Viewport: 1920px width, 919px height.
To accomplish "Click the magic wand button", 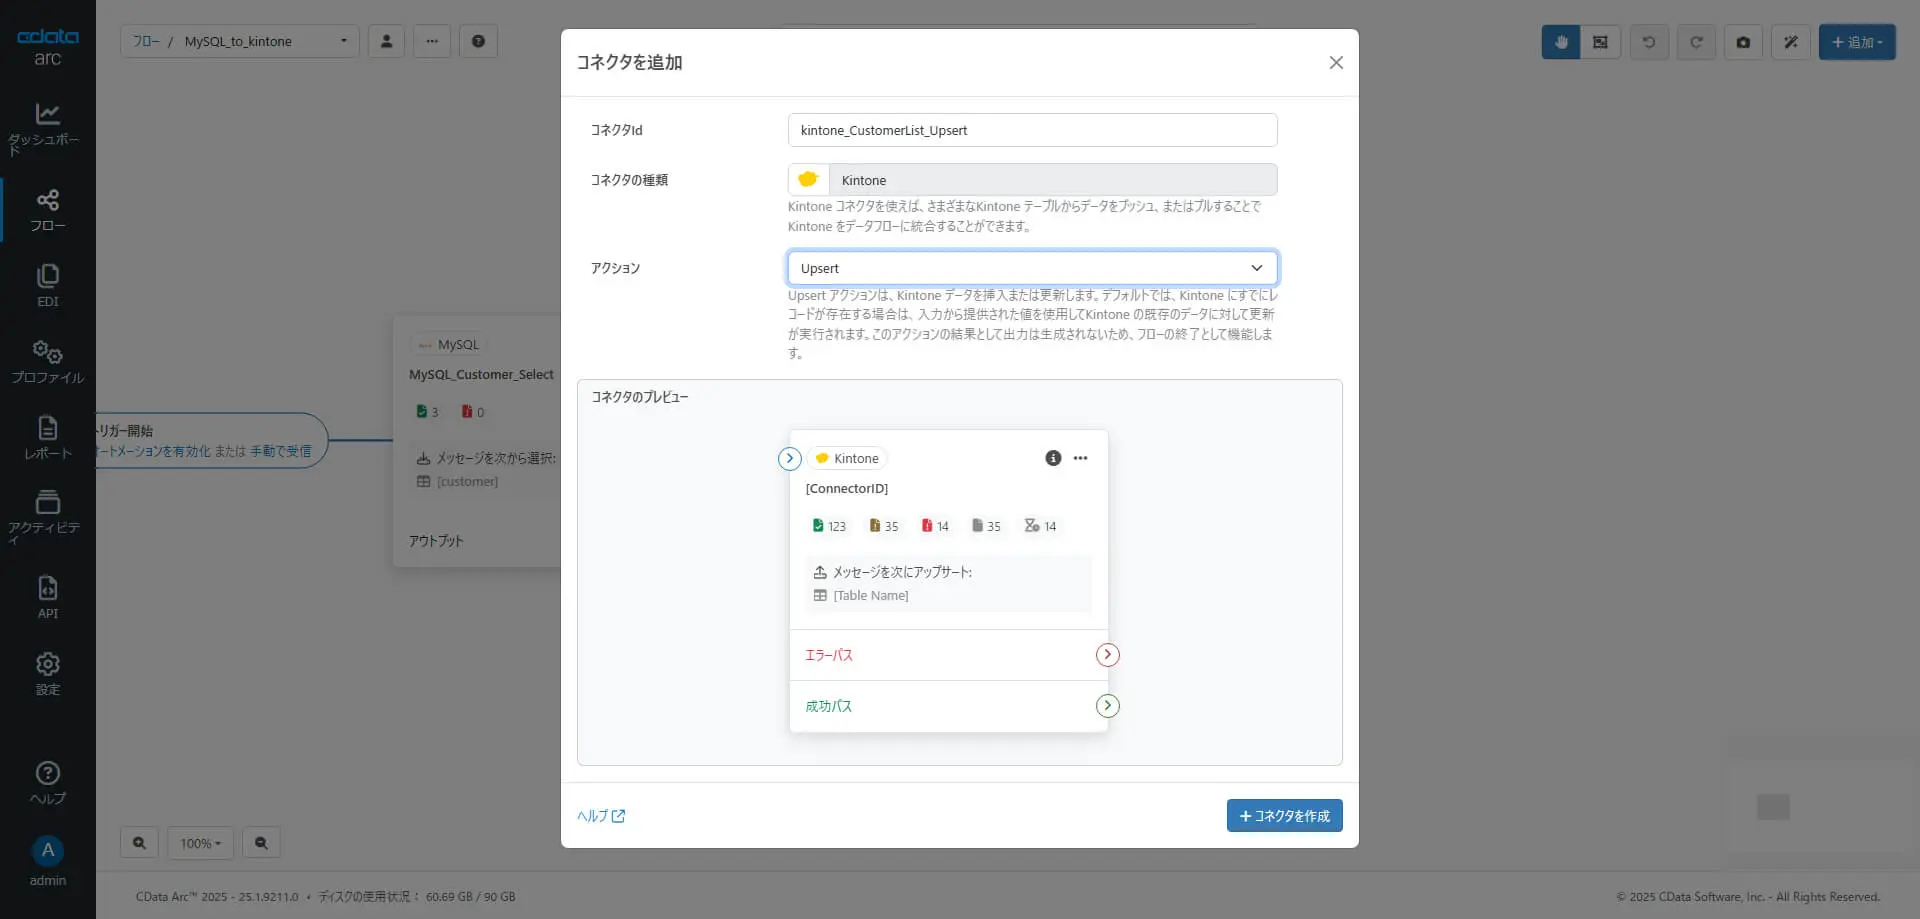I will point(1791,42).
